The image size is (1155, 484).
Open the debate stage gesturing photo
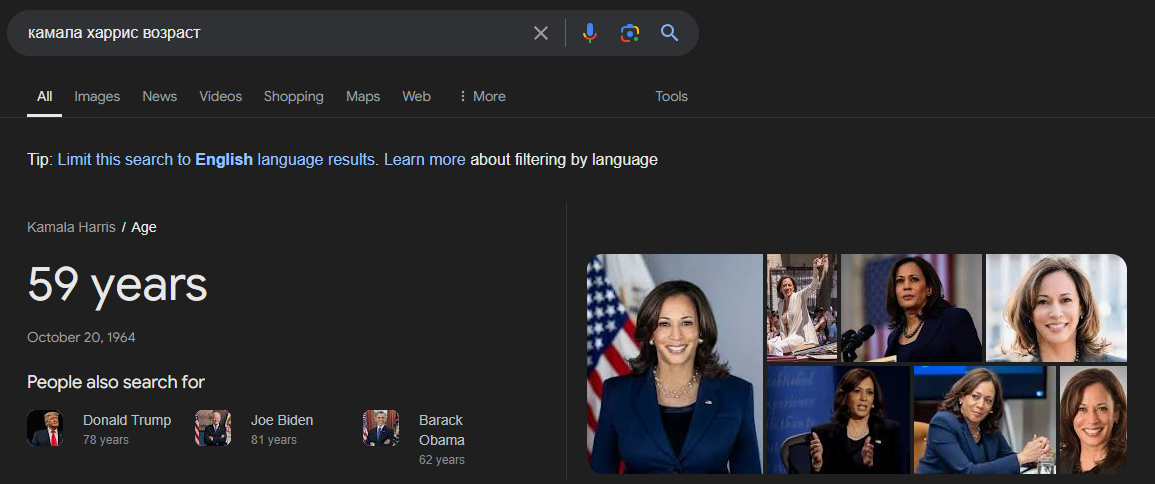click(838, 420)
